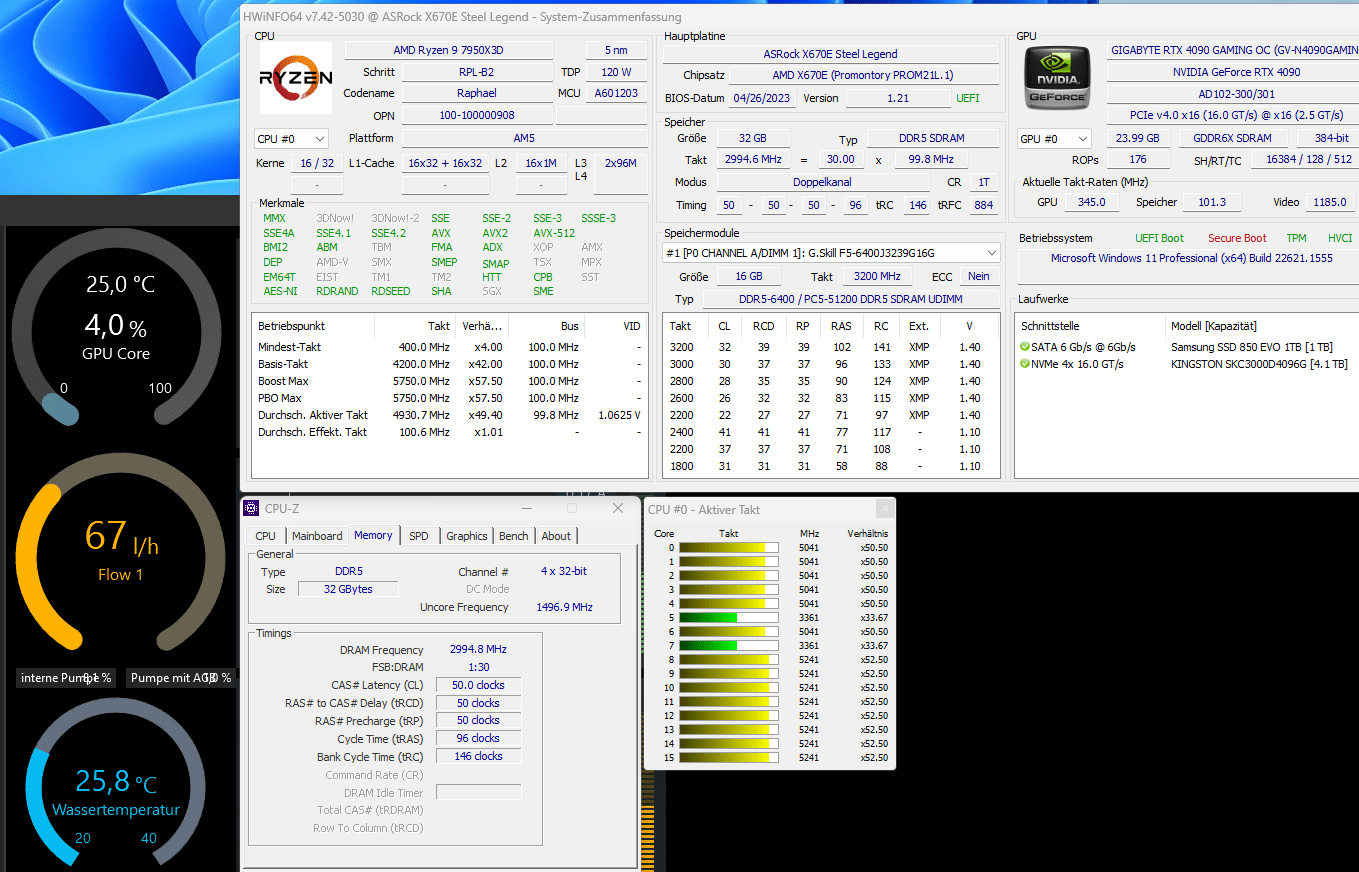Close the CPU #0 Aktiver Takt window
Screen dimensions: 1359x872
pyautogui.click(x=884, y=509)
